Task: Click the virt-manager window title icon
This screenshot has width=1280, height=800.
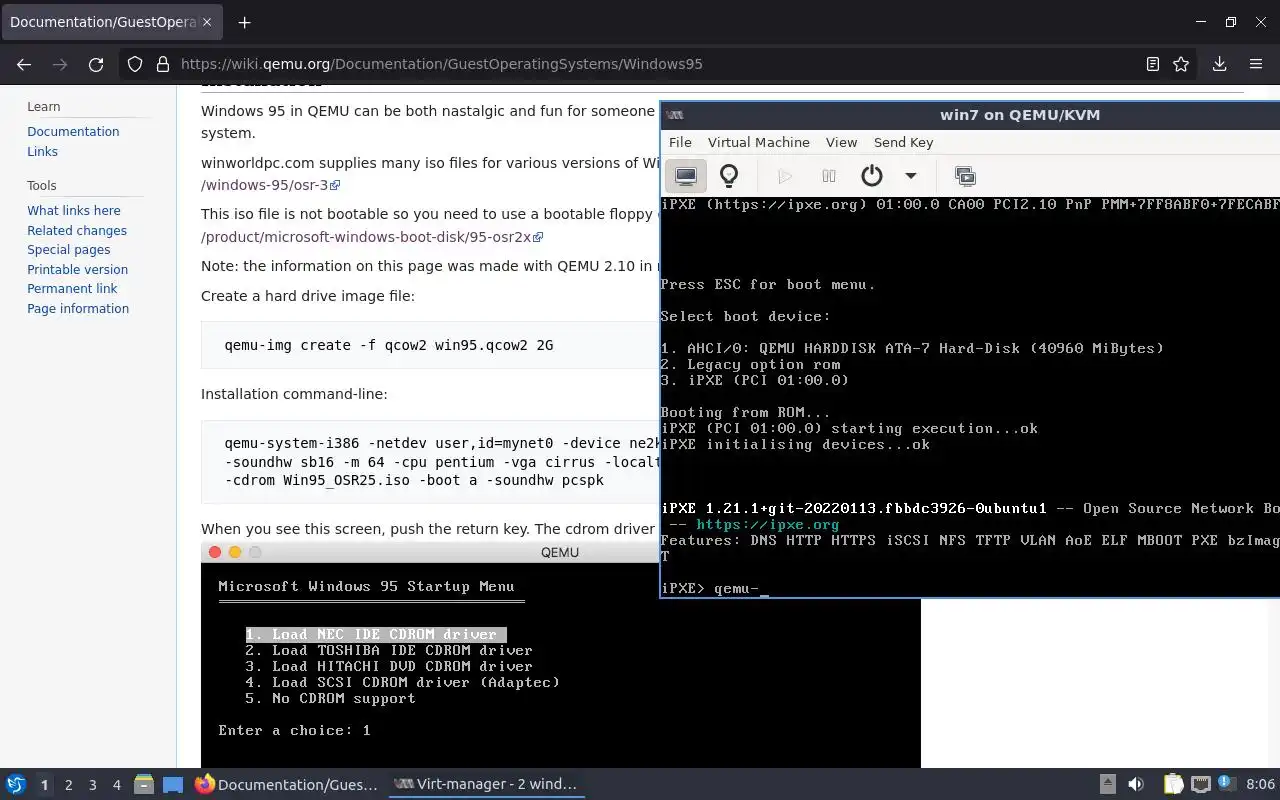Action: pyautogui.click(x=675, y=115)
